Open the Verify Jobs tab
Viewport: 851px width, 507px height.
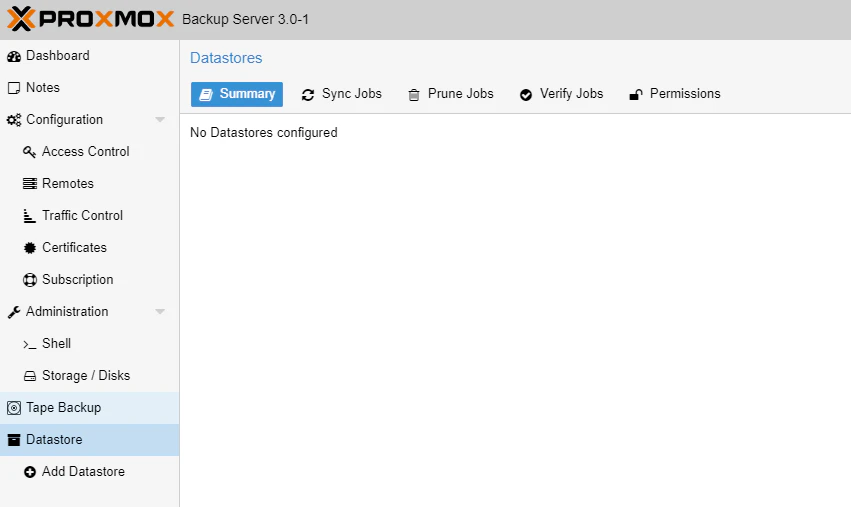[x=561, y=94]
